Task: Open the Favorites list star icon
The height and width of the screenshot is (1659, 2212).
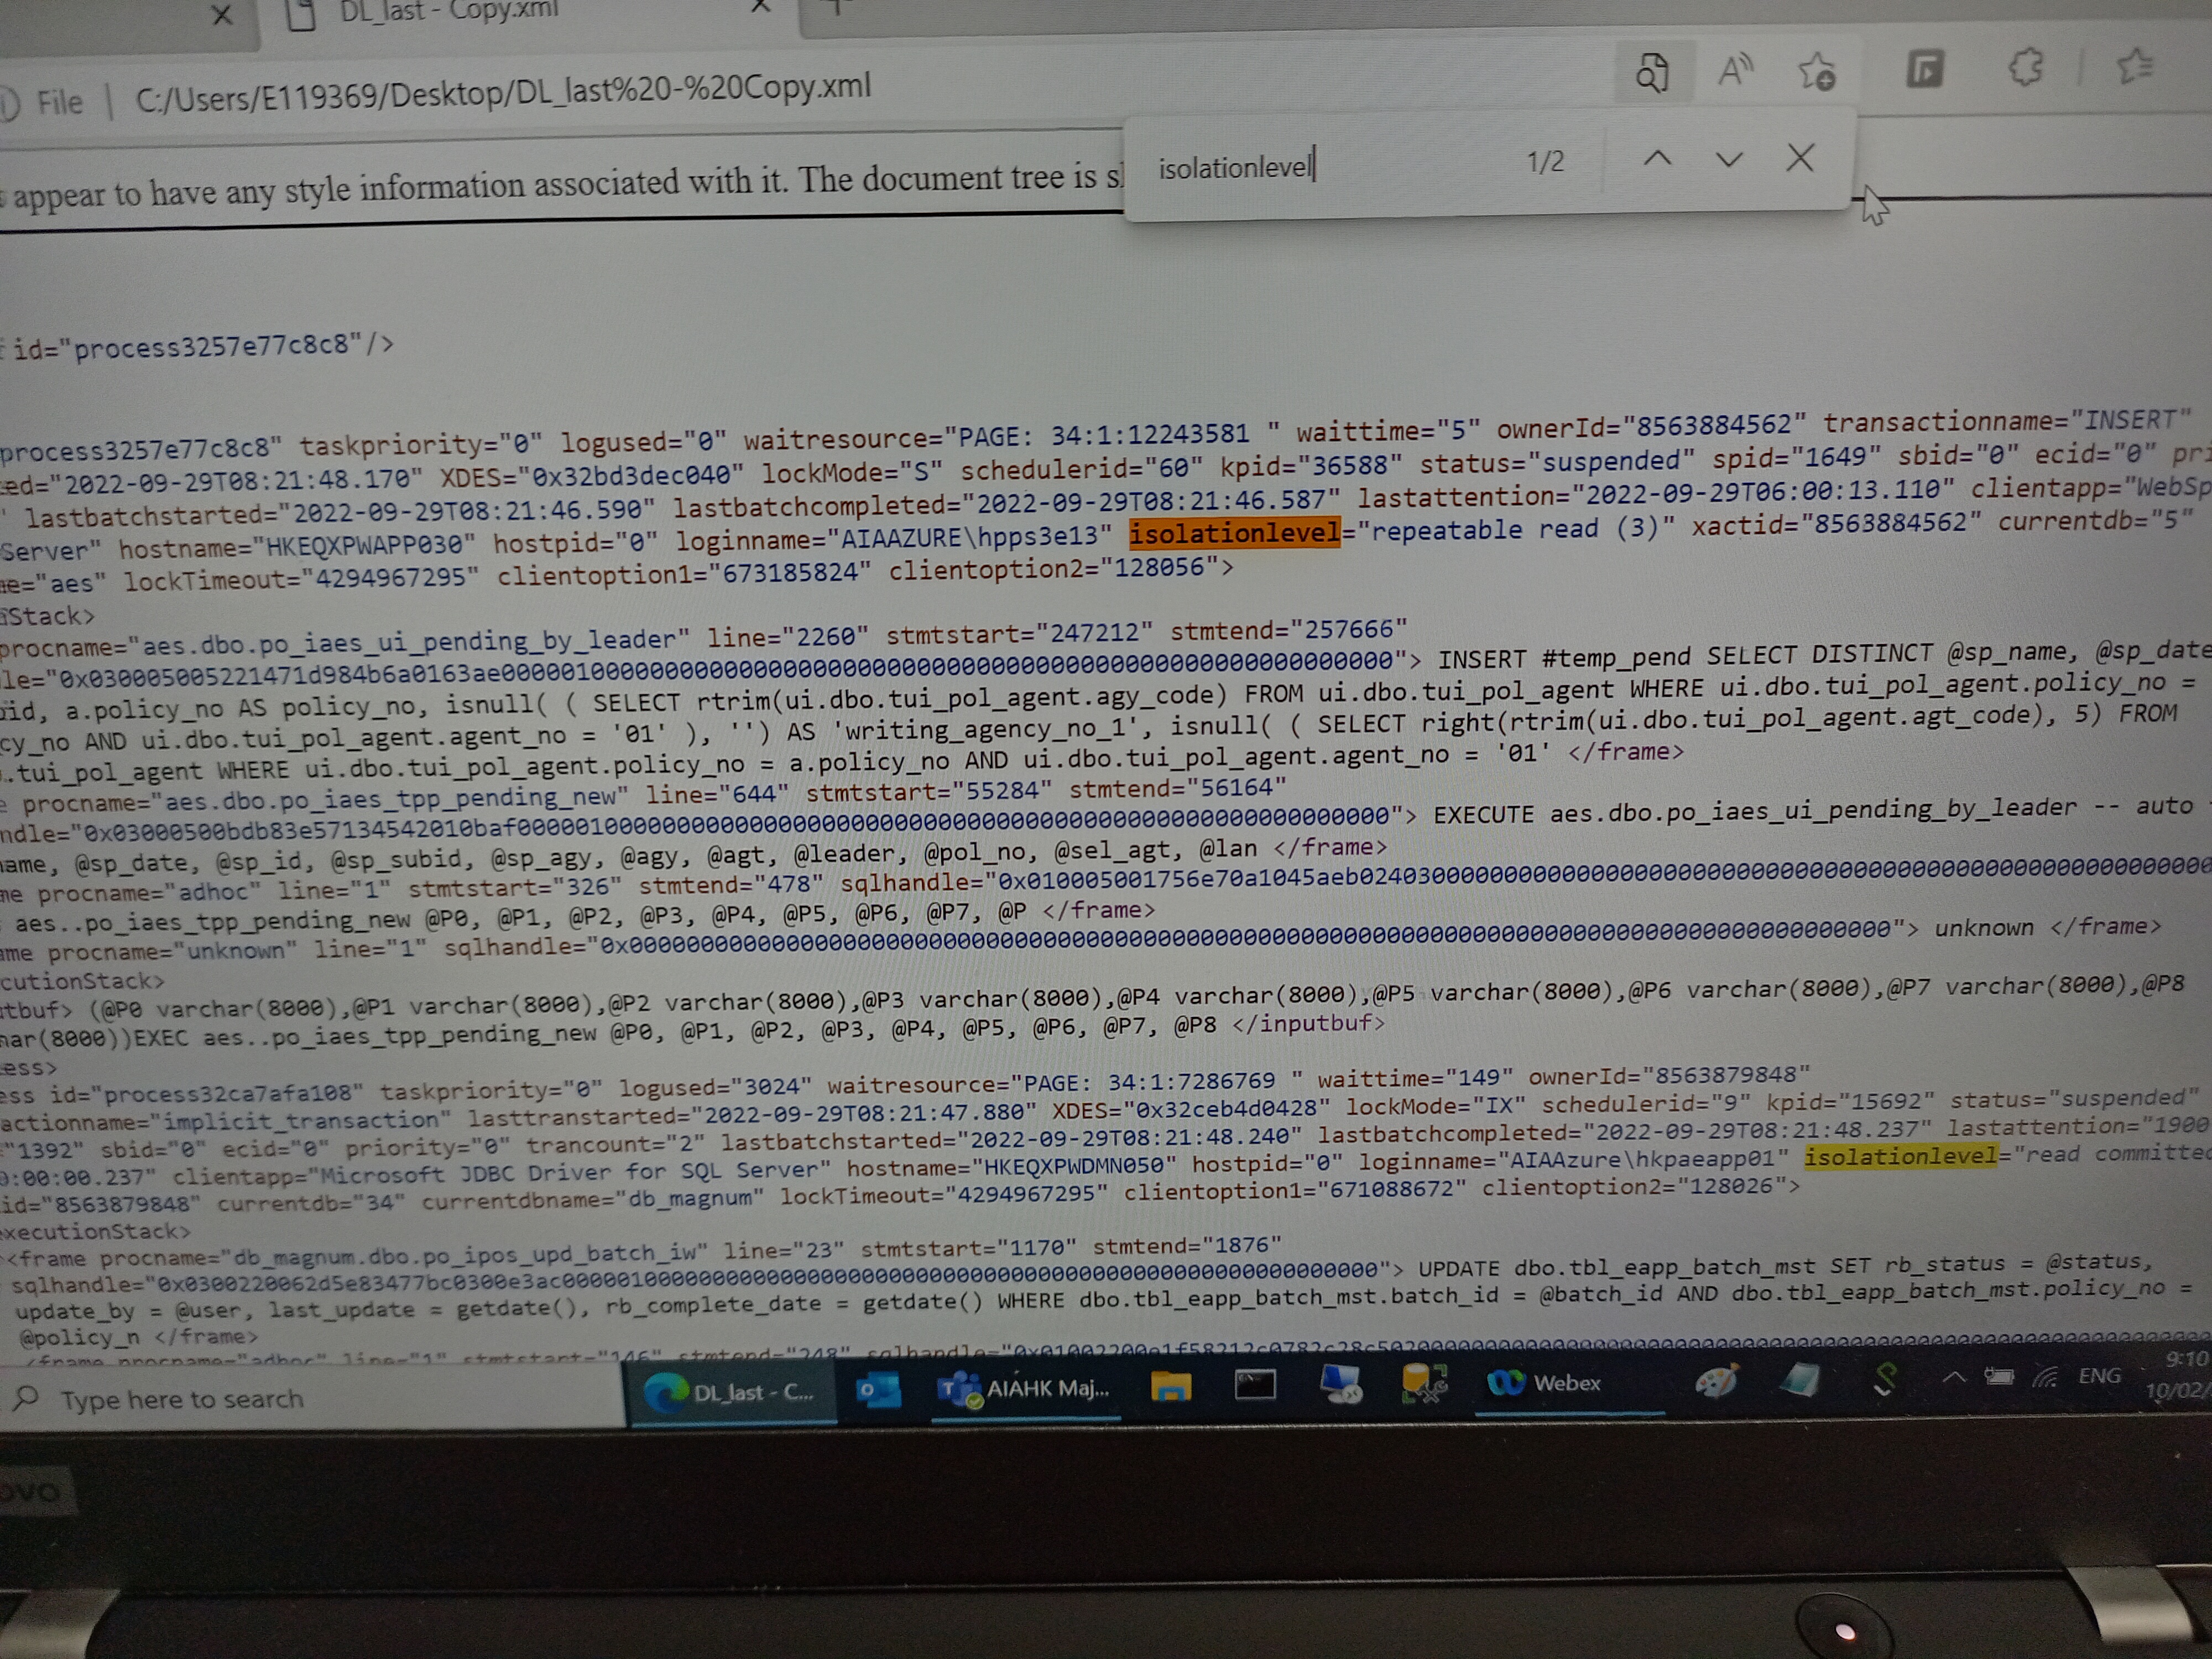Action: [x=2134, y=65]
